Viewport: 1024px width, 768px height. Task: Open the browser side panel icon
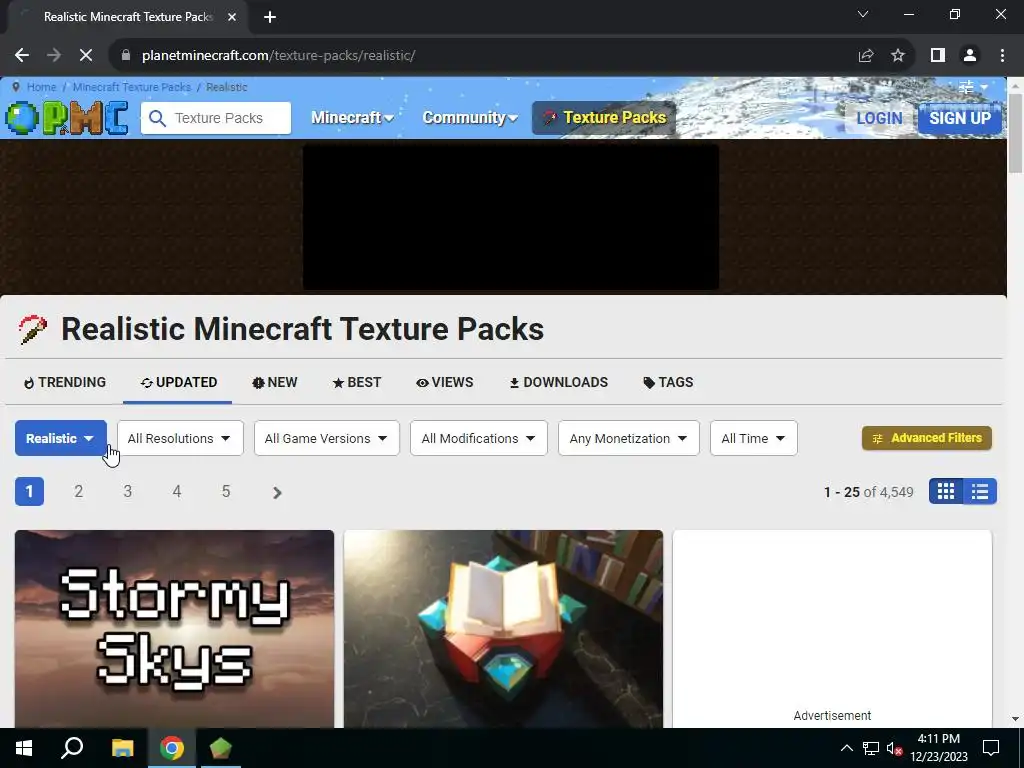point(938,56)
